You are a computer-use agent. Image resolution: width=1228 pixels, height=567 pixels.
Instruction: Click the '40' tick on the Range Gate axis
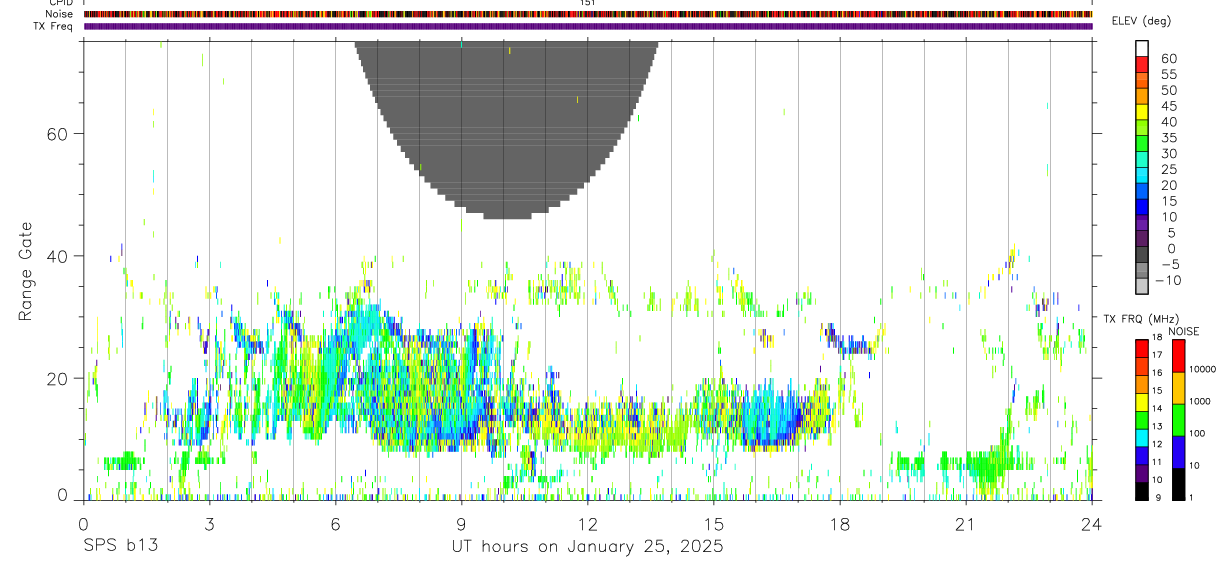59,256
